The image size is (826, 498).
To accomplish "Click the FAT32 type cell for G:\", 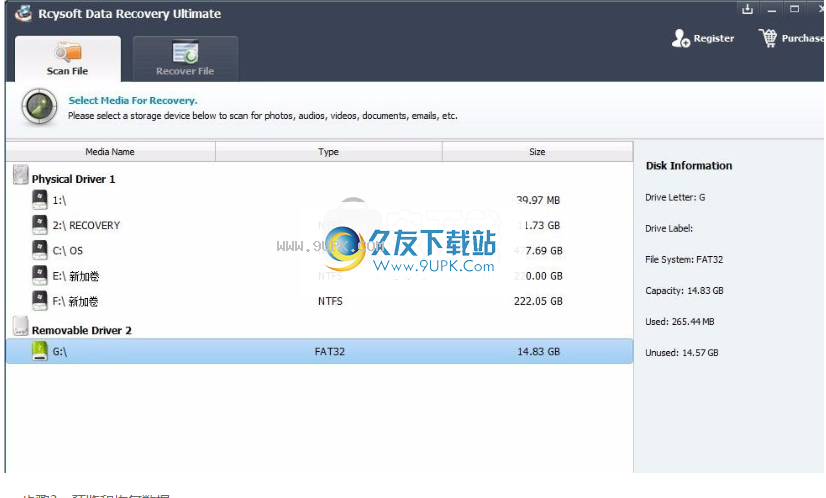I will pyautogui.click(x=330, y=351).
